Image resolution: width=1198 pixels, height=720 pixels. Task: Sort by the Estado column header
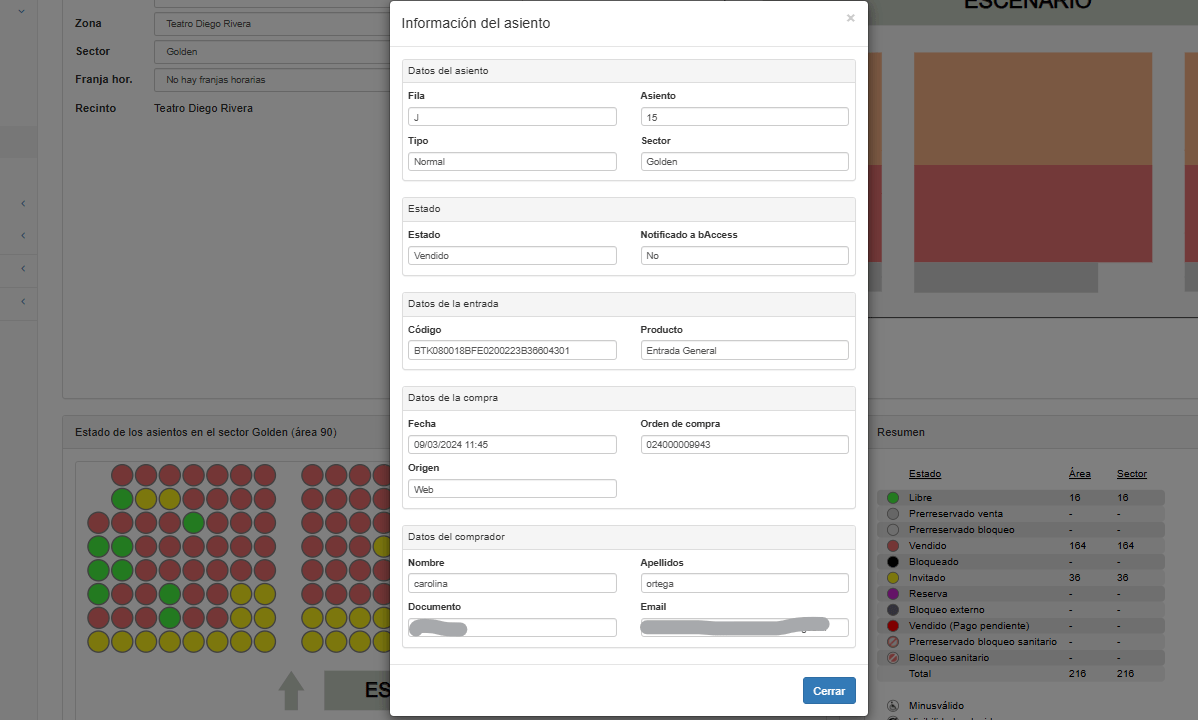pos(924,474)
